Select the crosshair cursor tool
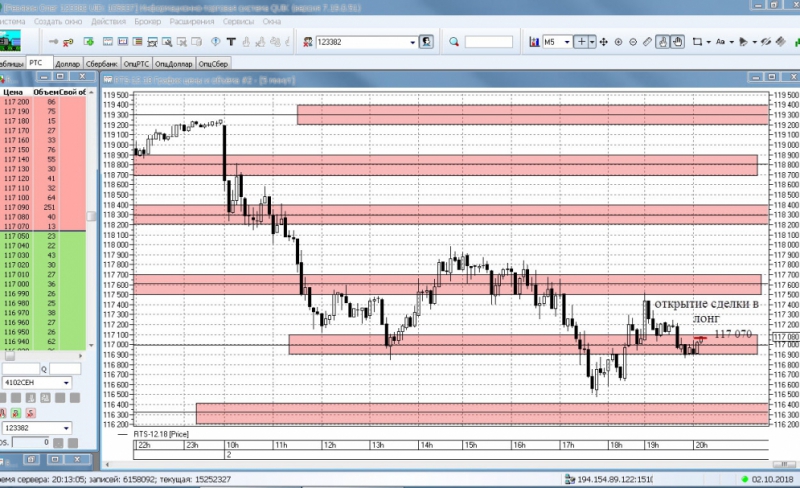Viewport: 800px width, 488px height. (x=581, y=42)
